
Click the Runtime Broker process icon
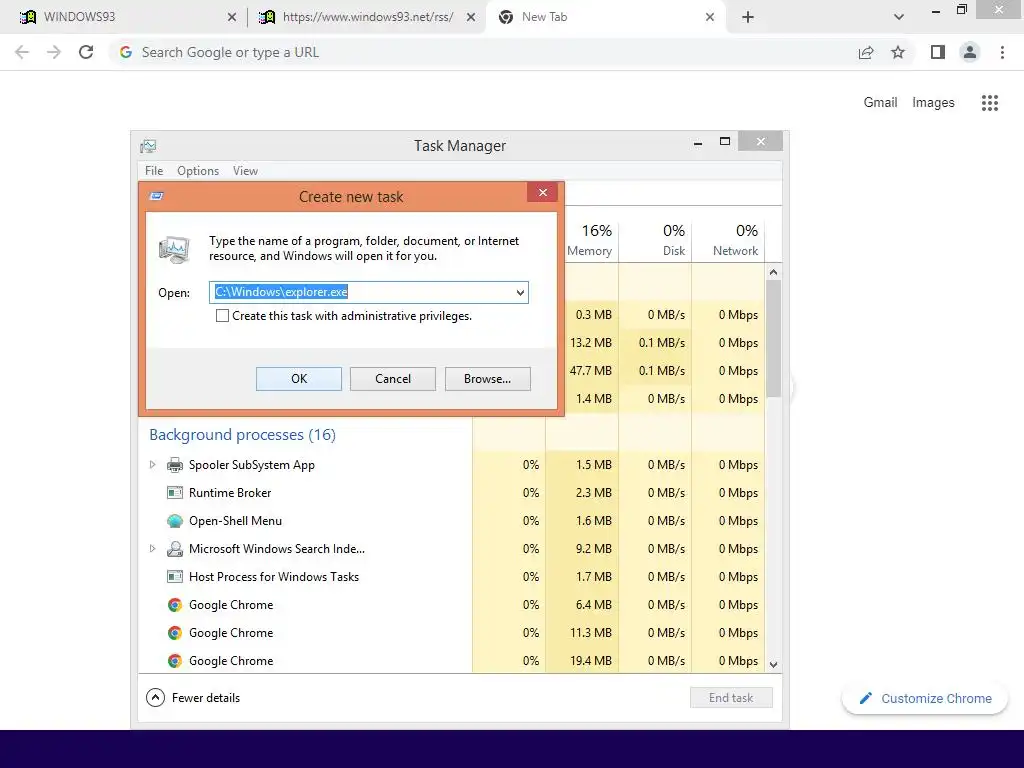pos(174,493)
